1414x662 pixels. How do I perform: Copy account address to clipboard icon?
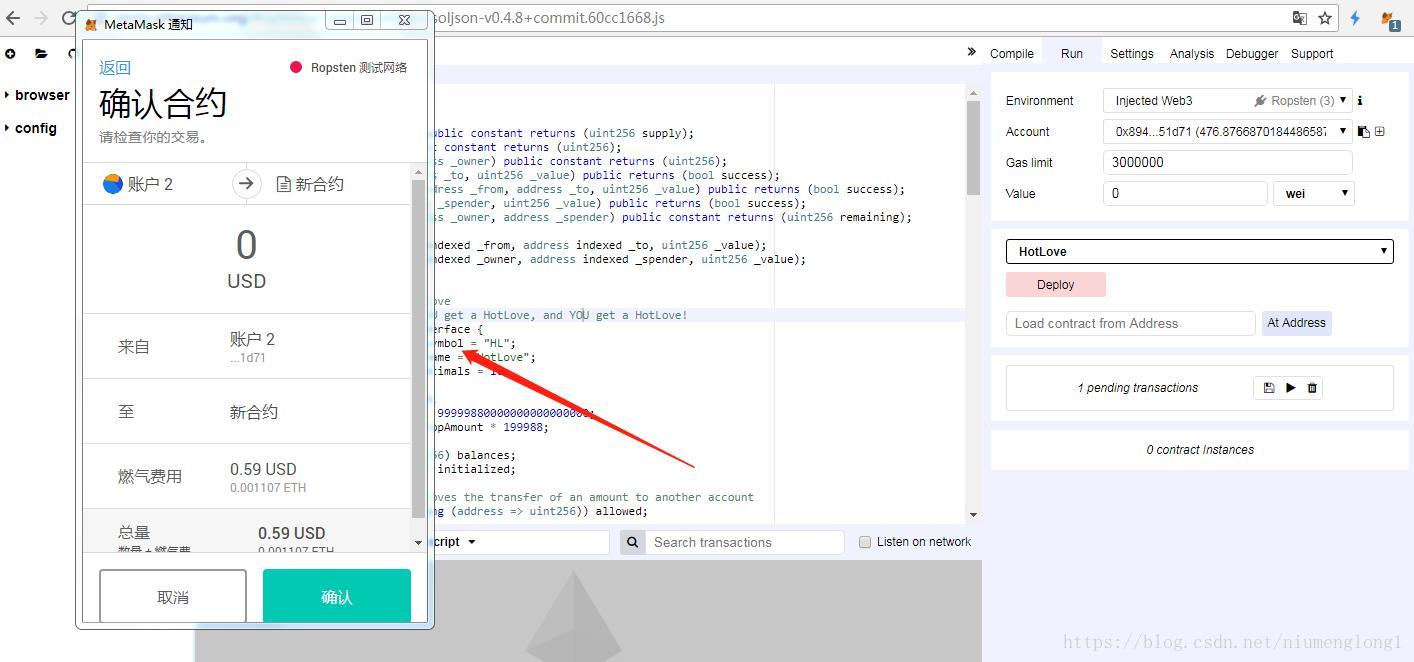pyautogui.click(x=1363, y=132)
